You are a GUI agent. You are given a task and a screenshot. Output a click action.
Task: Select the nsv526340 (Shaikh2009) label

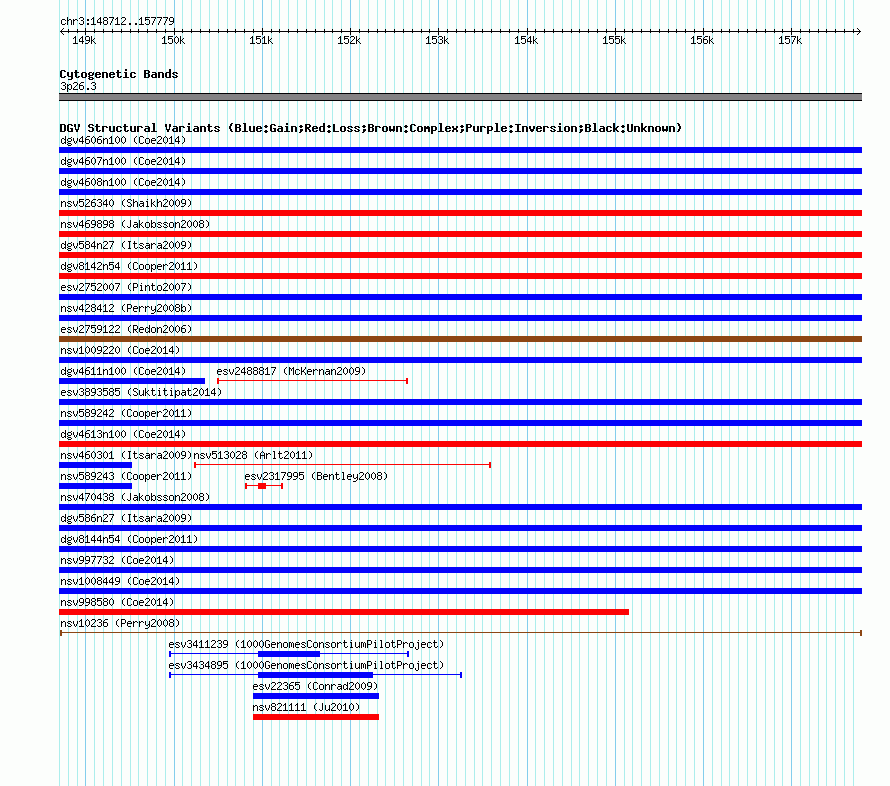click(x=126, y=203)
